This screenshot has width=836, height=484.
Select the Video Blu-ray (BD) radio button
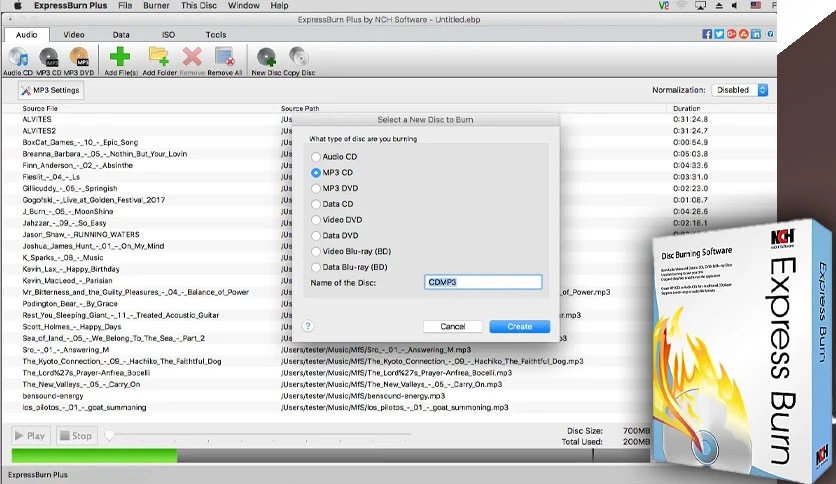point(316,251)
